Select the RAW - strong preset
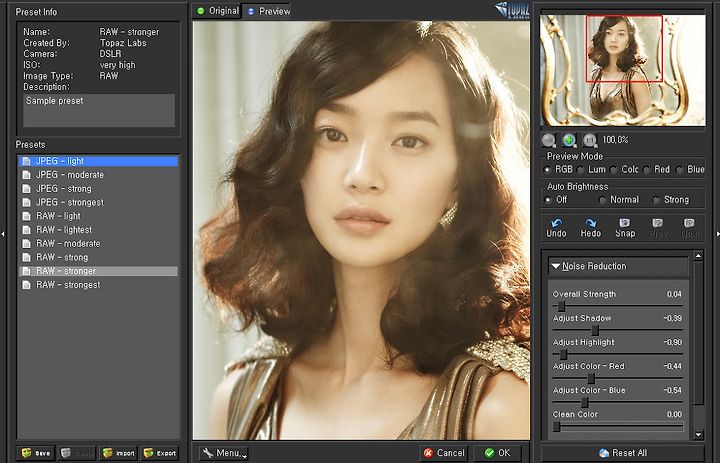 [98, 258]
